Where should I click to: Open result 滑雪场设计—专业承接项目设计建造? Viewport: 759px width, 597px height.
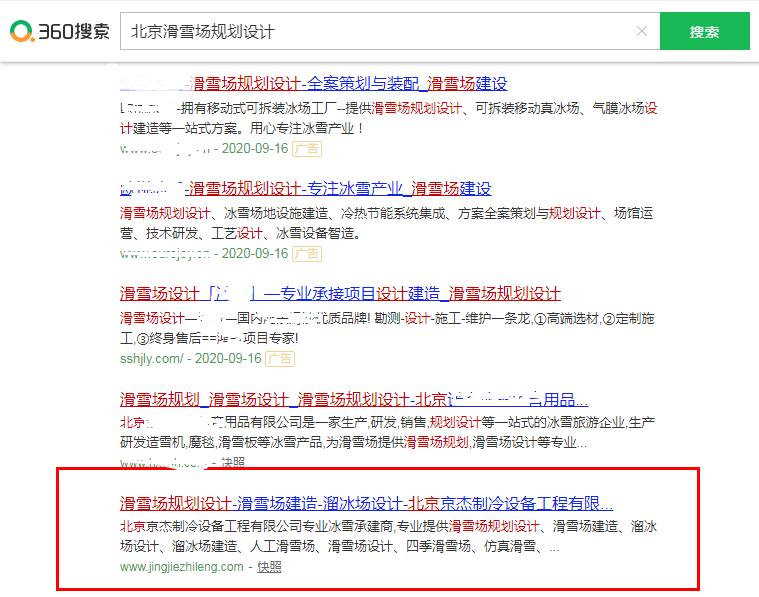click(x=340, y=293)
